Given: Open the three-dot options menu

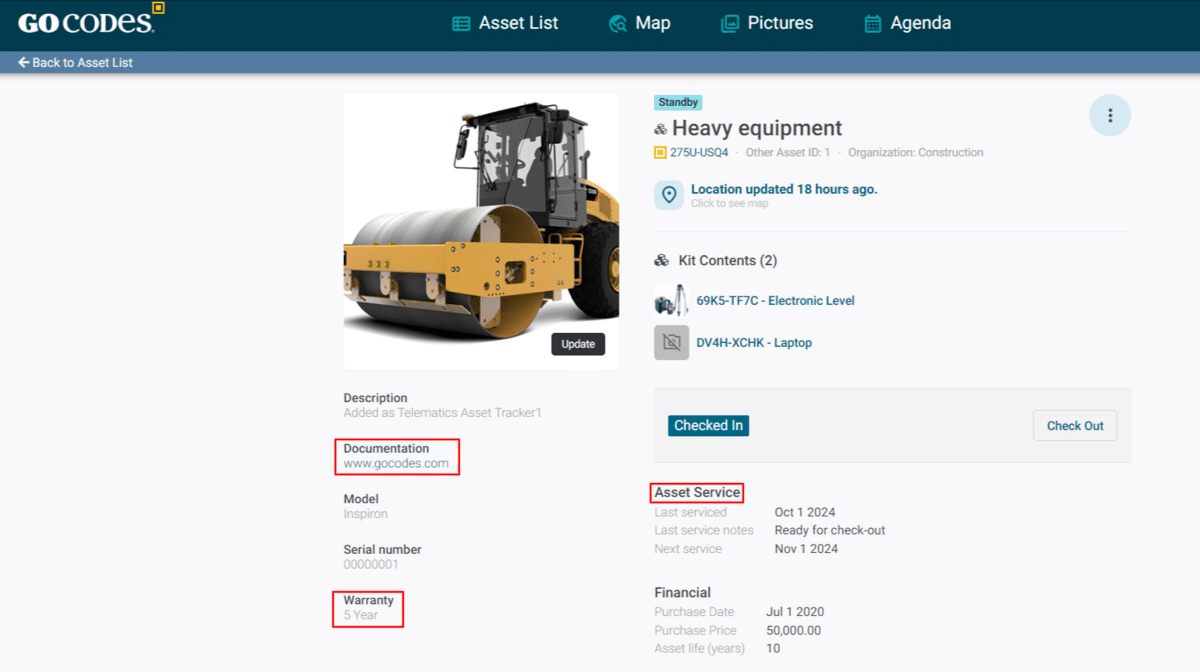Looking at the screenshot, I should pyautogui.click(x=1110, y=116).
